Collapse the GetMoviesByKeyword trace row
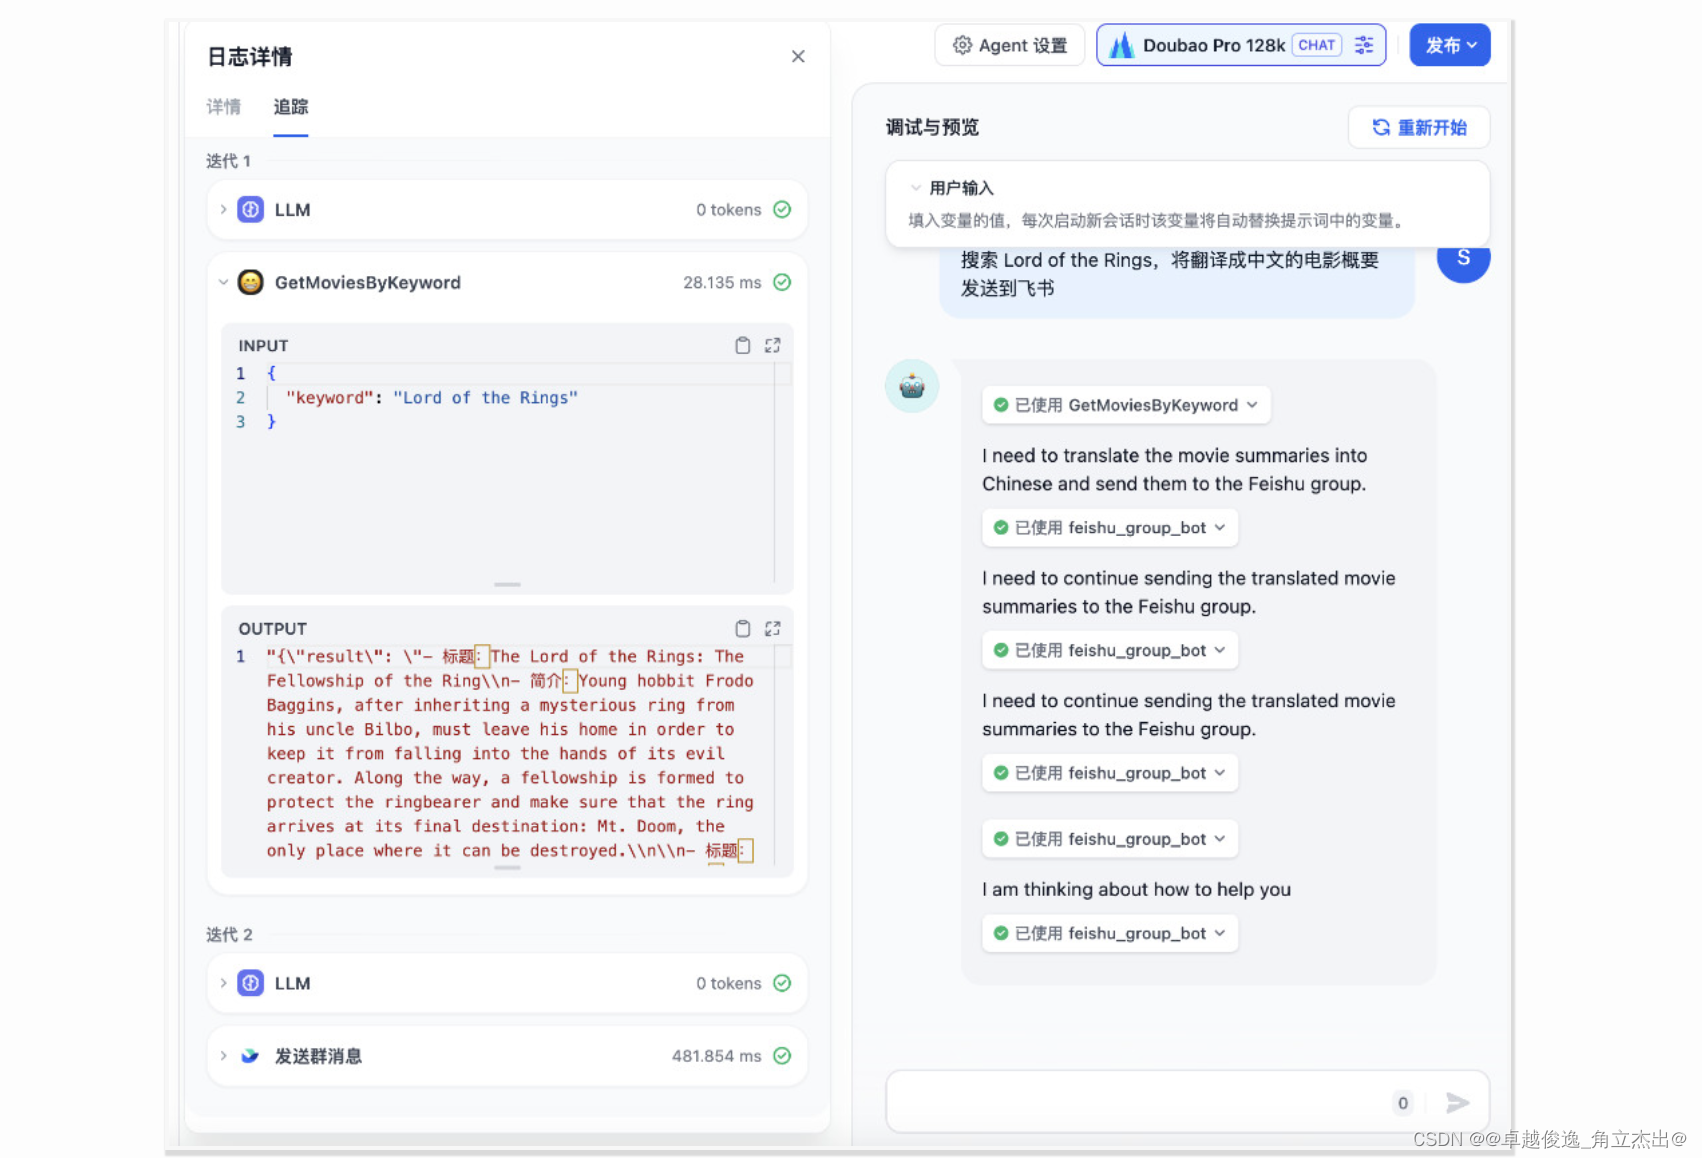The height and width of the screenshot is (1158, 1702). tap(223, 282)
